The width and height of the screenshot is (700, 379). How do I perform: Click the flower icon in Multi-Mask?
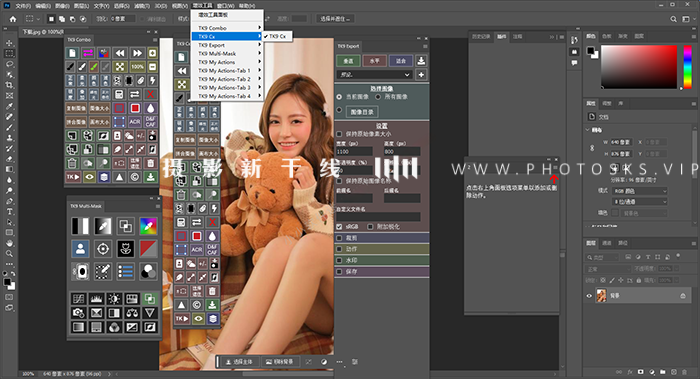click(126, 249)
